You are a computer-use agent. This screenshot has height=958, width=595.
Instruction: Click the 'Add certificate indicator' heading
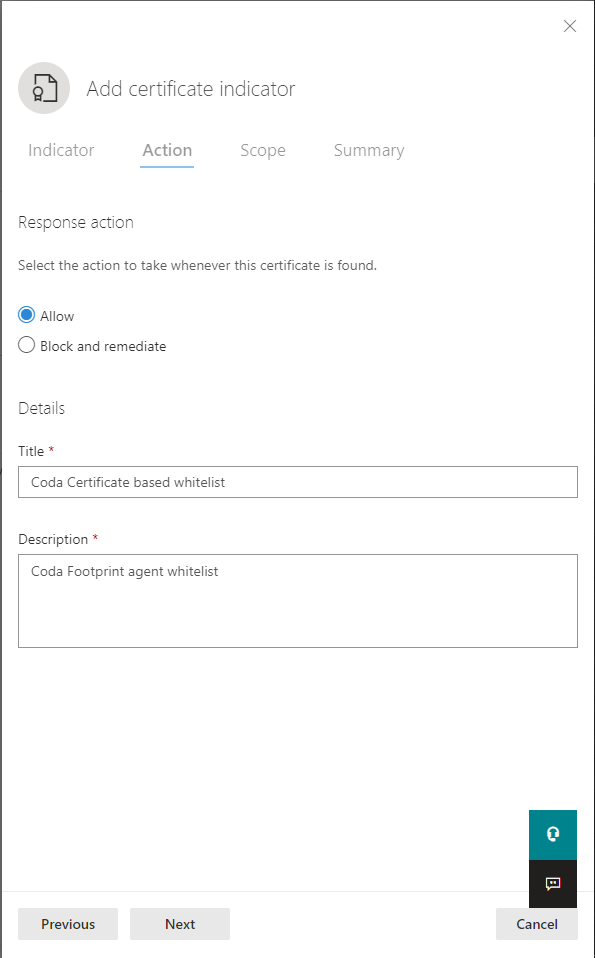click(191, 89)
